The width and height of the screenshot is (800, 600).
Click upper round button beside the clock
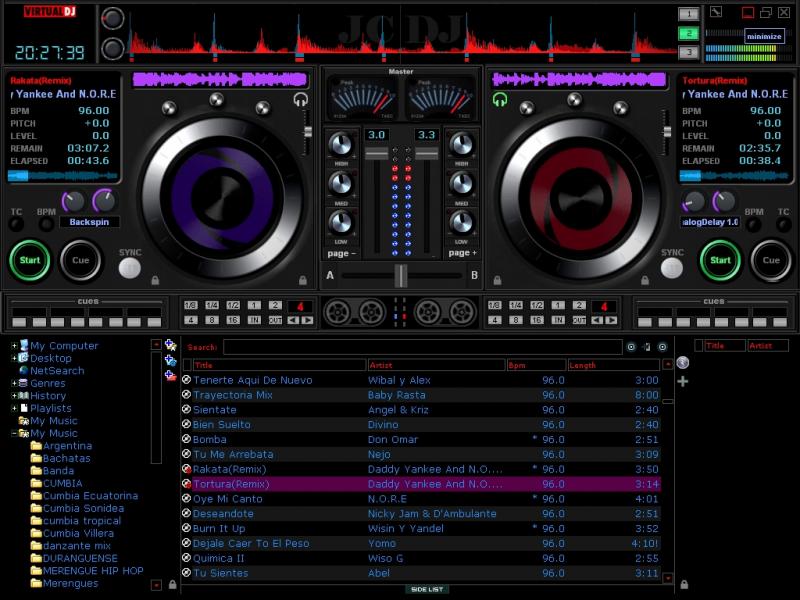tap(112, 19)
